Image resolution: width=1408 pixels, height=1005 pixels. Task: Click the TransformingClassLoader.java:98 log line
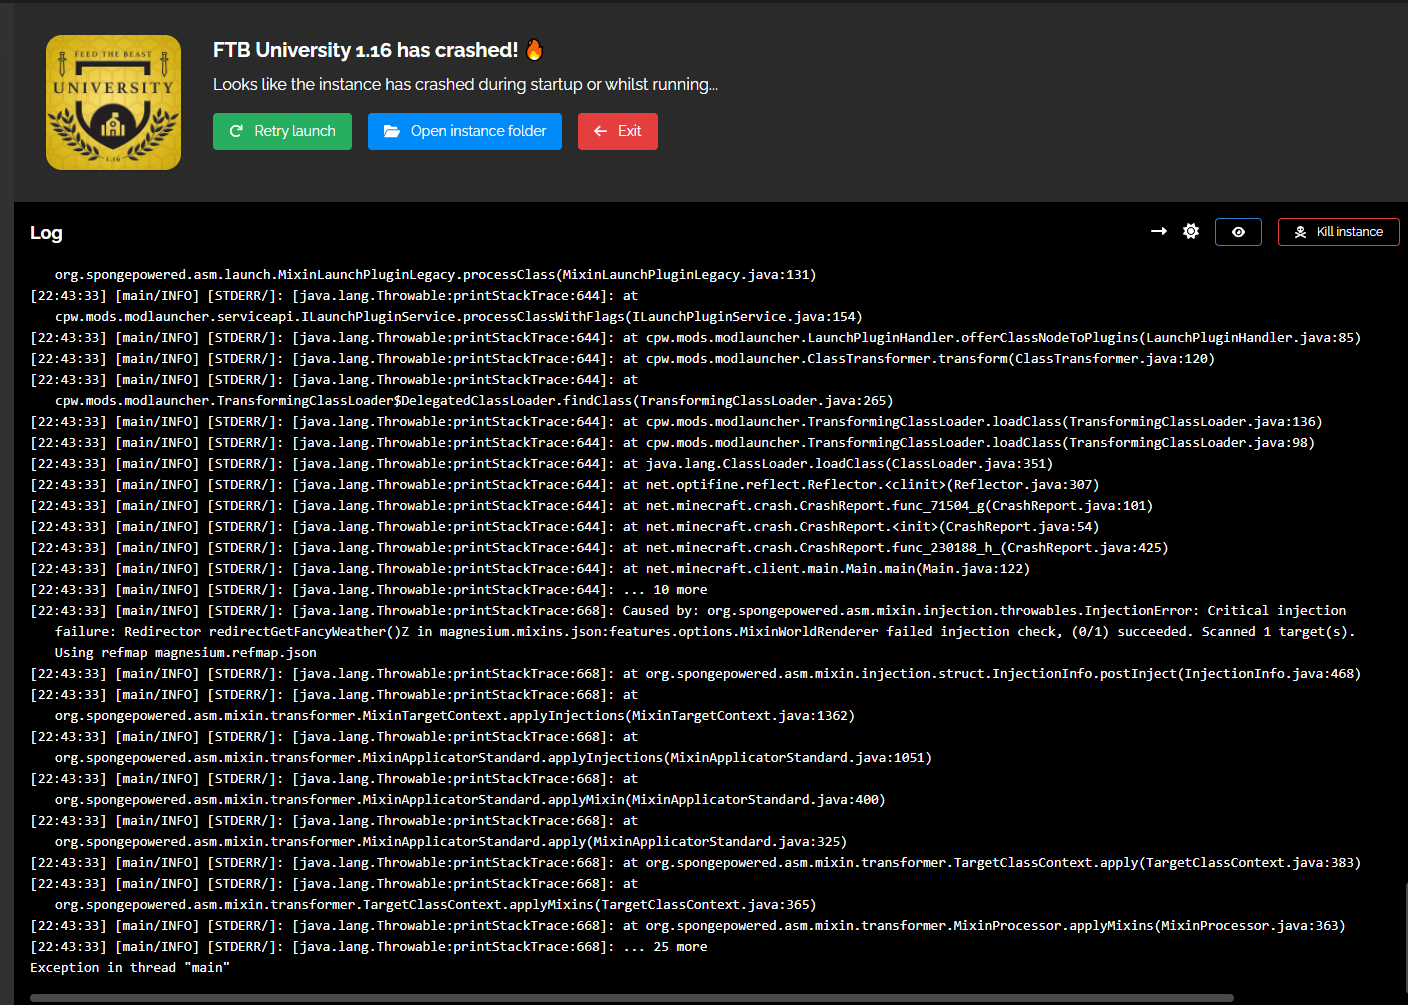pos(672,443)
